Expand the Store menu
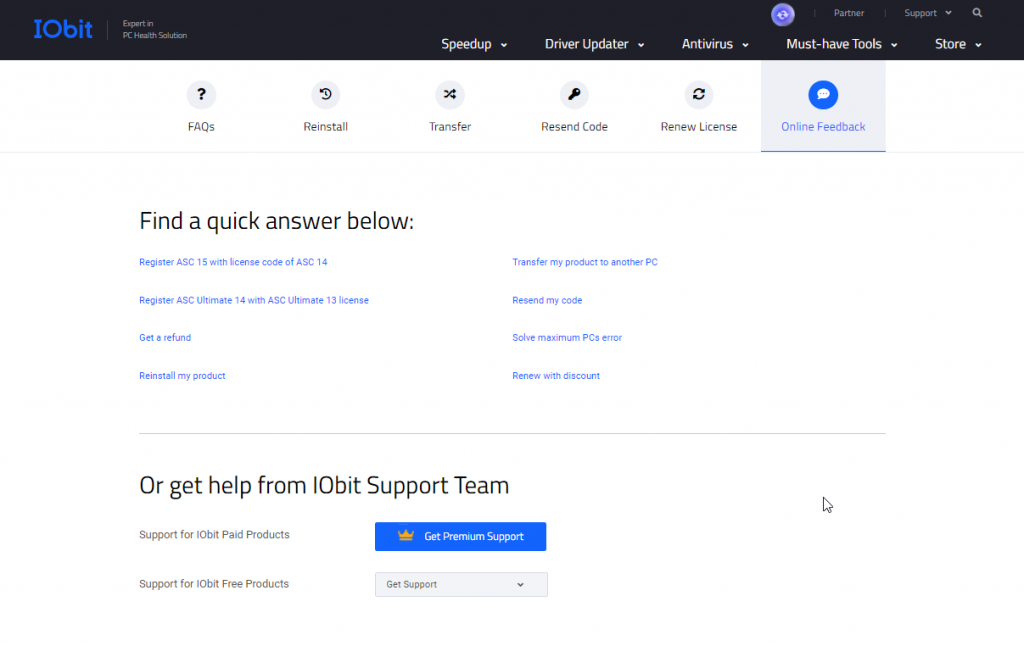Viewport: 1024px width, 646px height. tap(958, 44)
